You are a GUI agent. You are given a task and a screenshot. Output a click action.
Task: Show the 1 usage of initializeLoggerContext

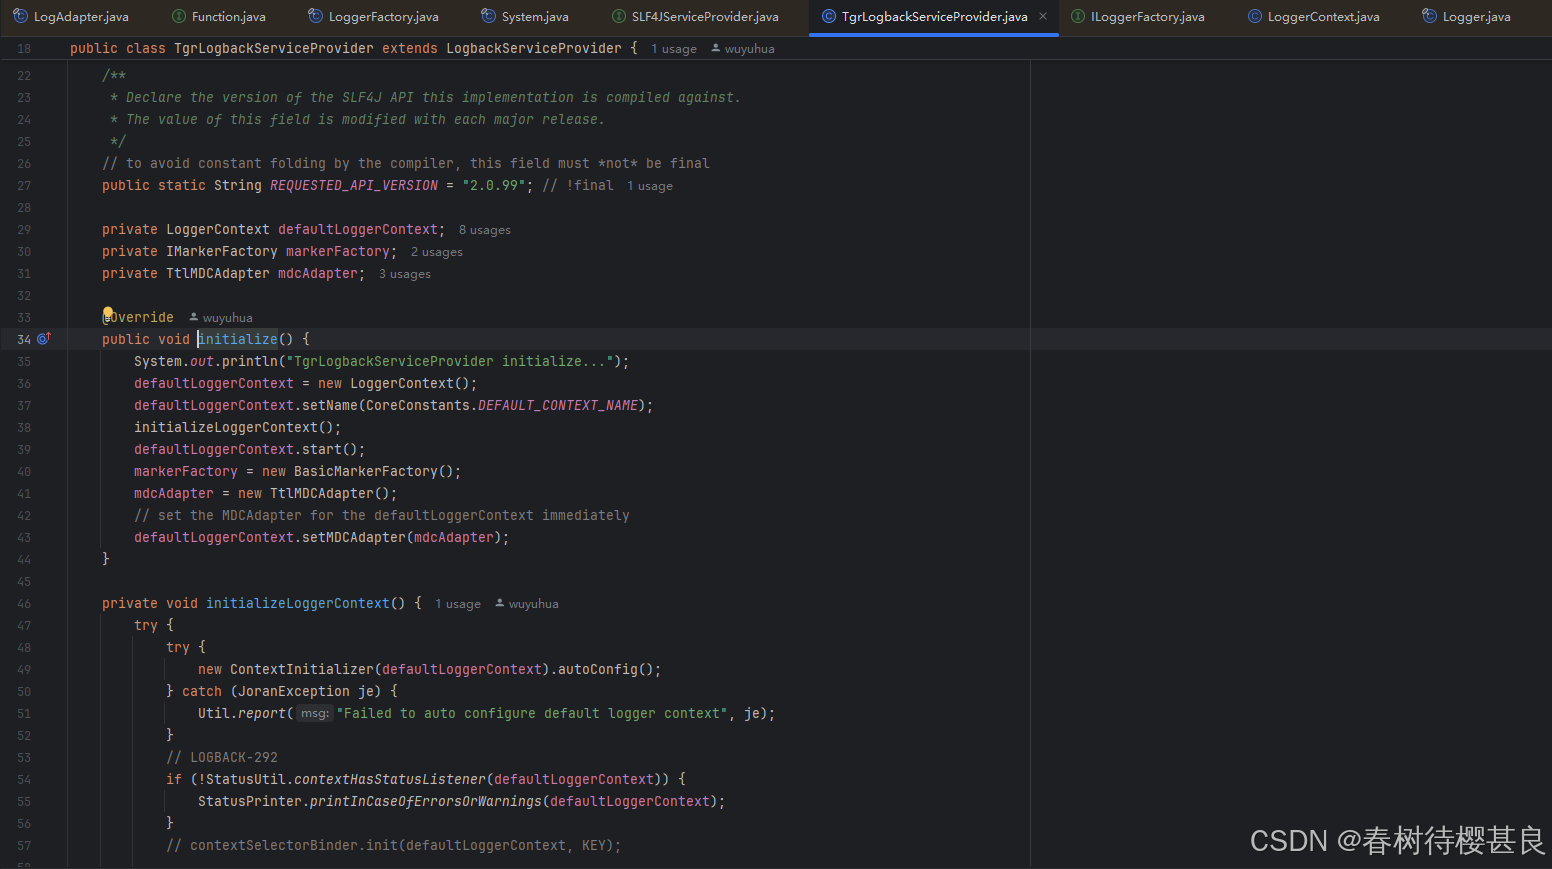click(x=458, y=604)
